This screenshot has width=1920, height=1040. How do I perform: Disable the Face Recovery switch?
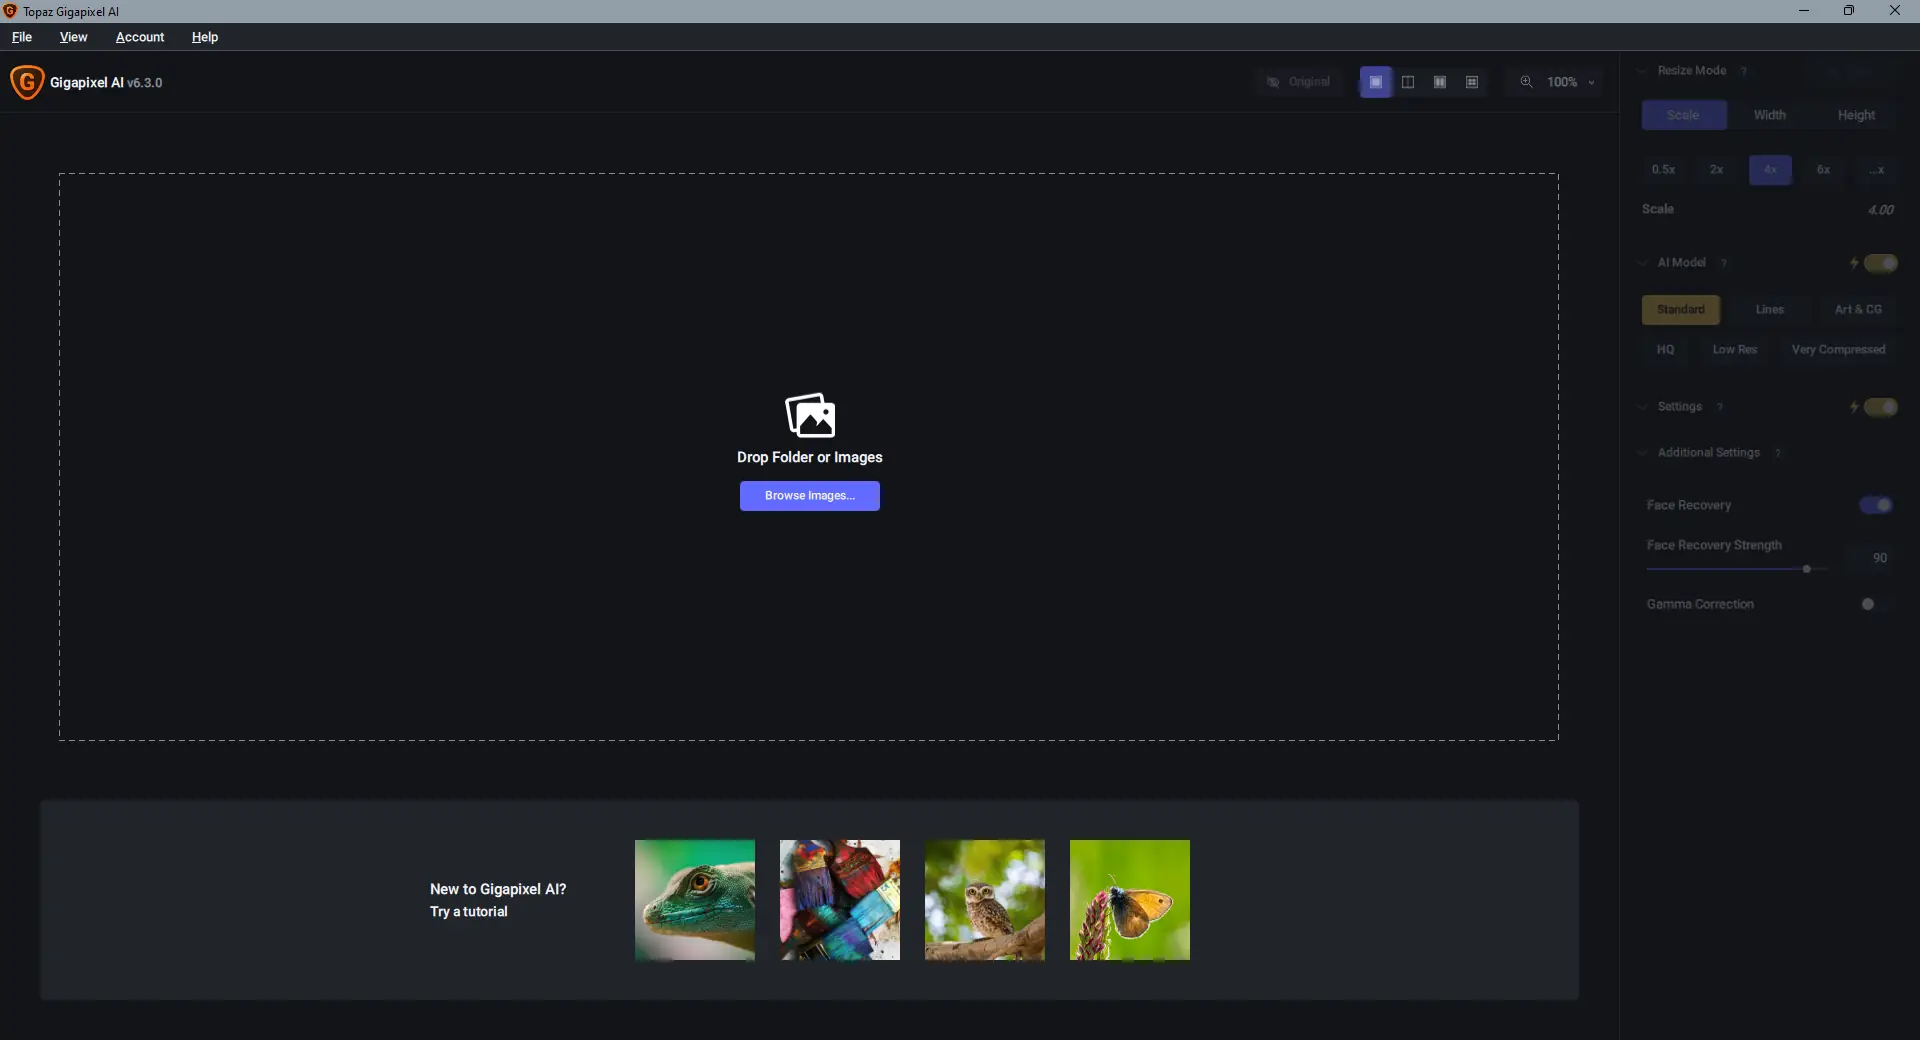click(x=1876, y=505)
